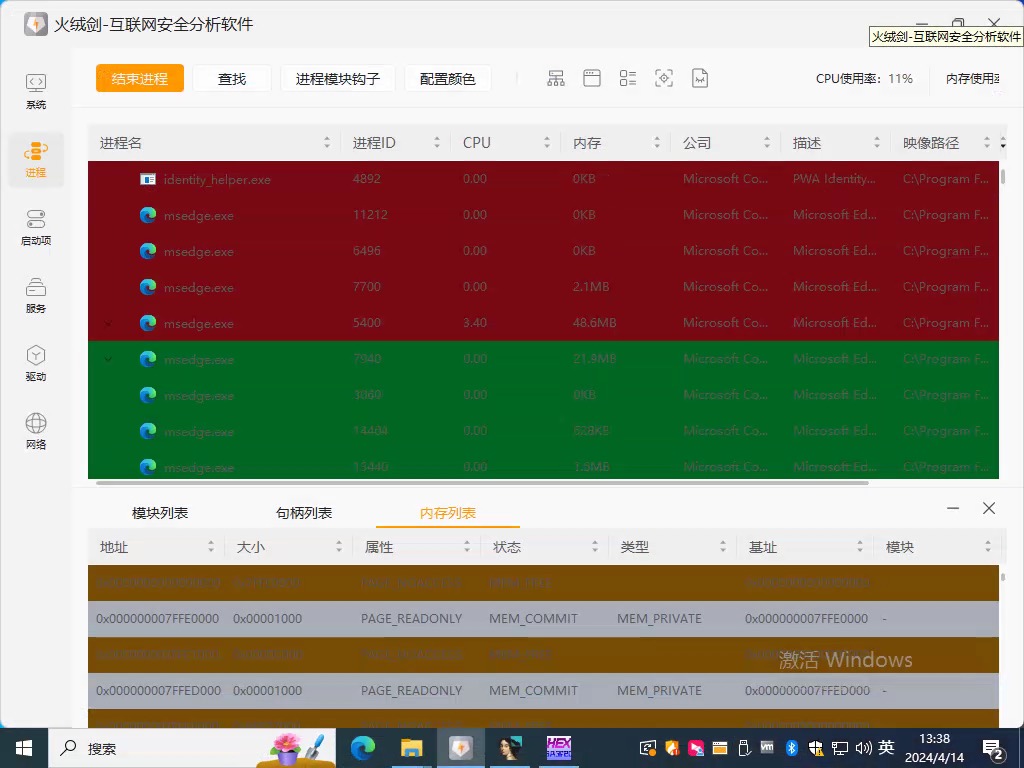Sort by the 映像路径 column header
This screenshot has width=1024, height=768.
(x=945, y=143)
